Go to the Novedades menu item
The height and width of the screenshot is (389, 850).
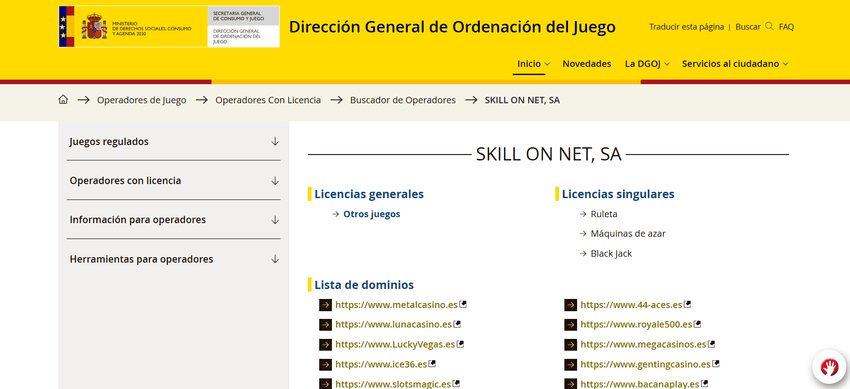[x=587, y=64]
